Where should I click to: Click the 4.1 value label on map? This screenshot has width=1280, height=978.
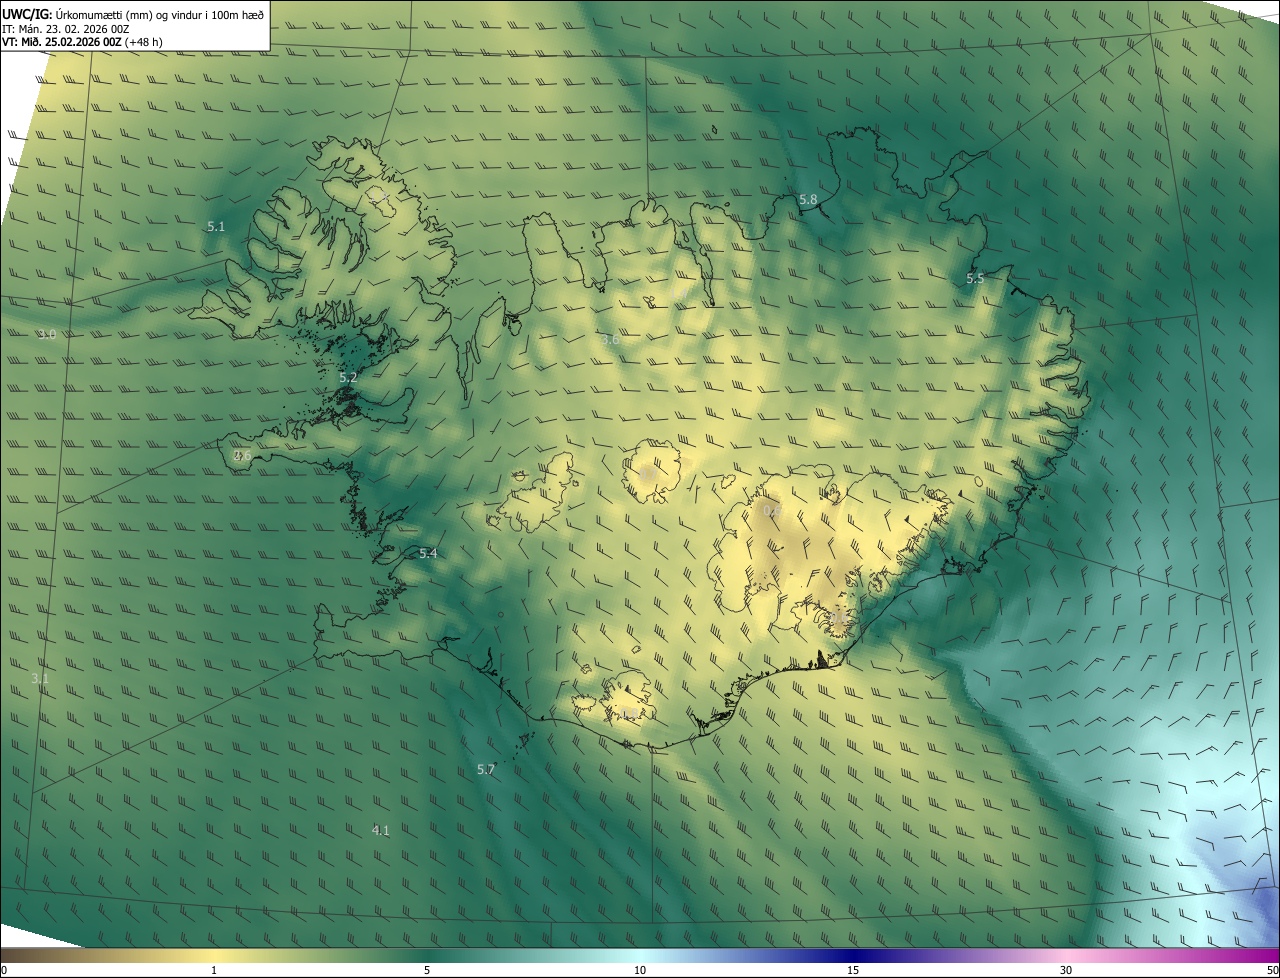(x=380, y=830)
